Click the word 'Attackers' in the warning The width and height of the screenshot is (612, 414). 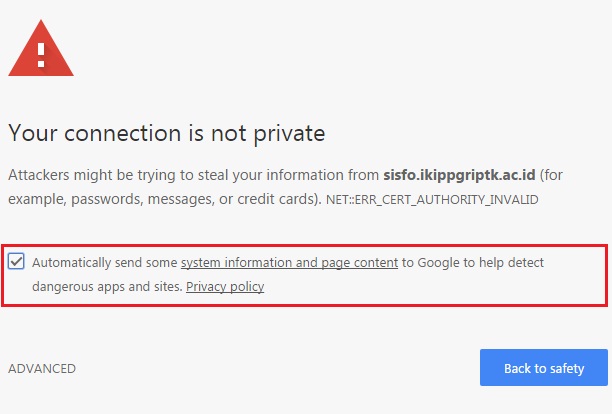[x=40, y=174]
